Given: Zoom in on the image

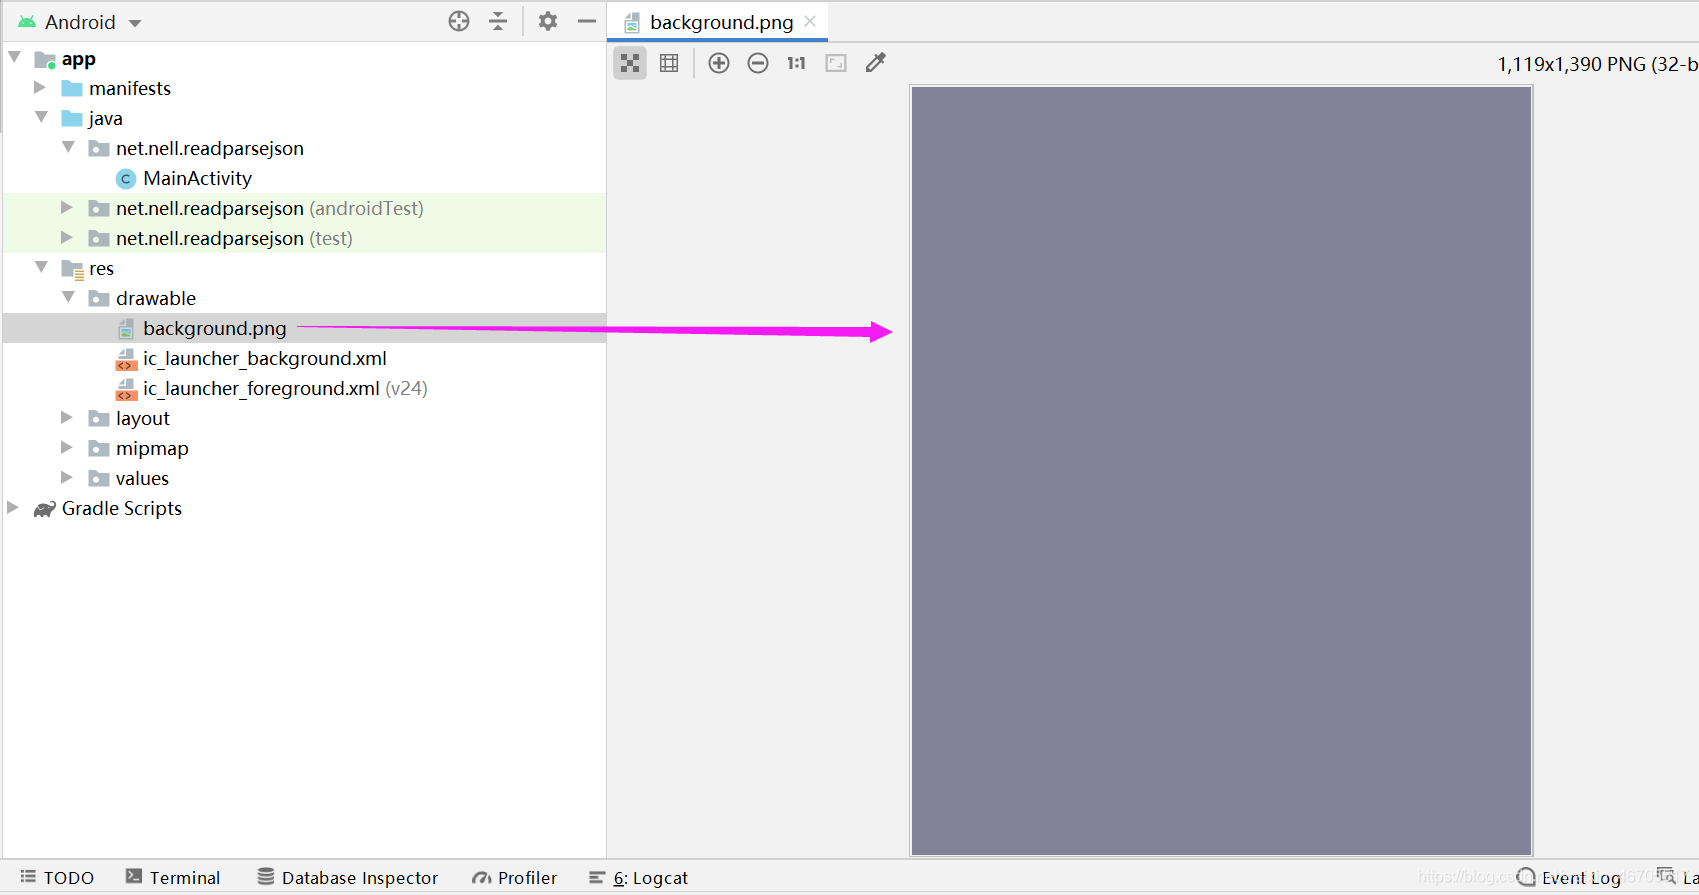Looking at the screenshot, I should (x=719, y=63).
